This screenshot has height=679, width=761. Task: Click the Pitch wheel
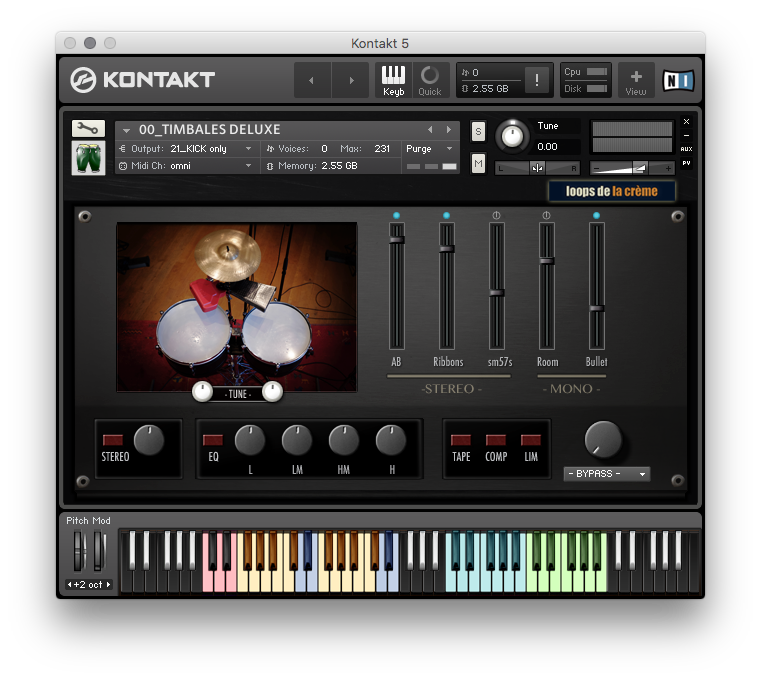point(79,551)
